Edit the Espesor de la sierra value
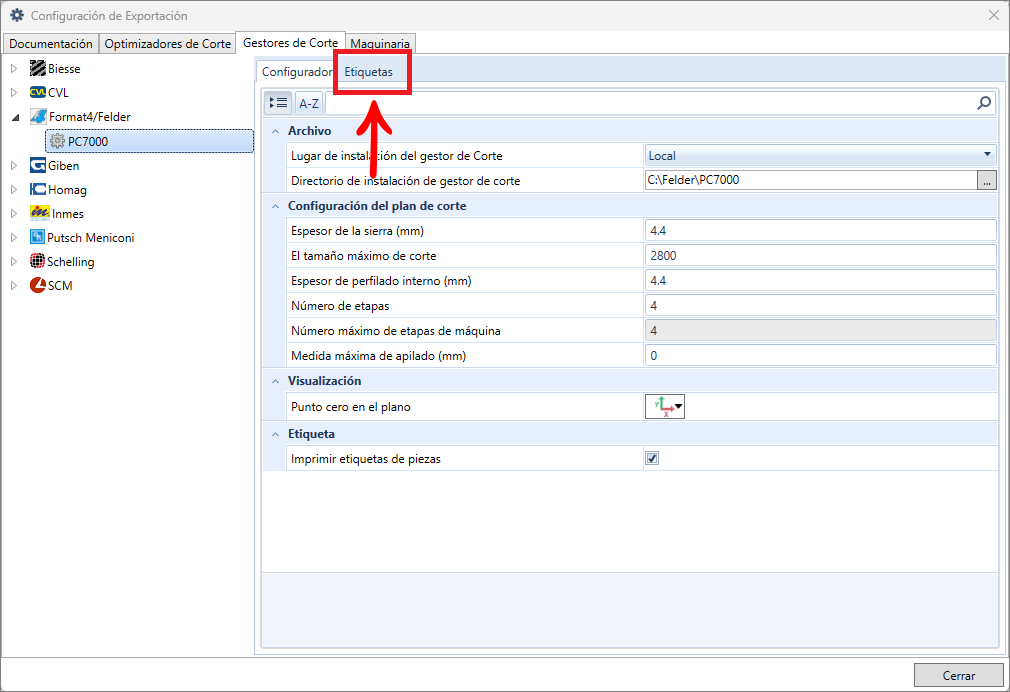Image resolution: width=1010 pixels, height=692 pixels. click(820, 231)
